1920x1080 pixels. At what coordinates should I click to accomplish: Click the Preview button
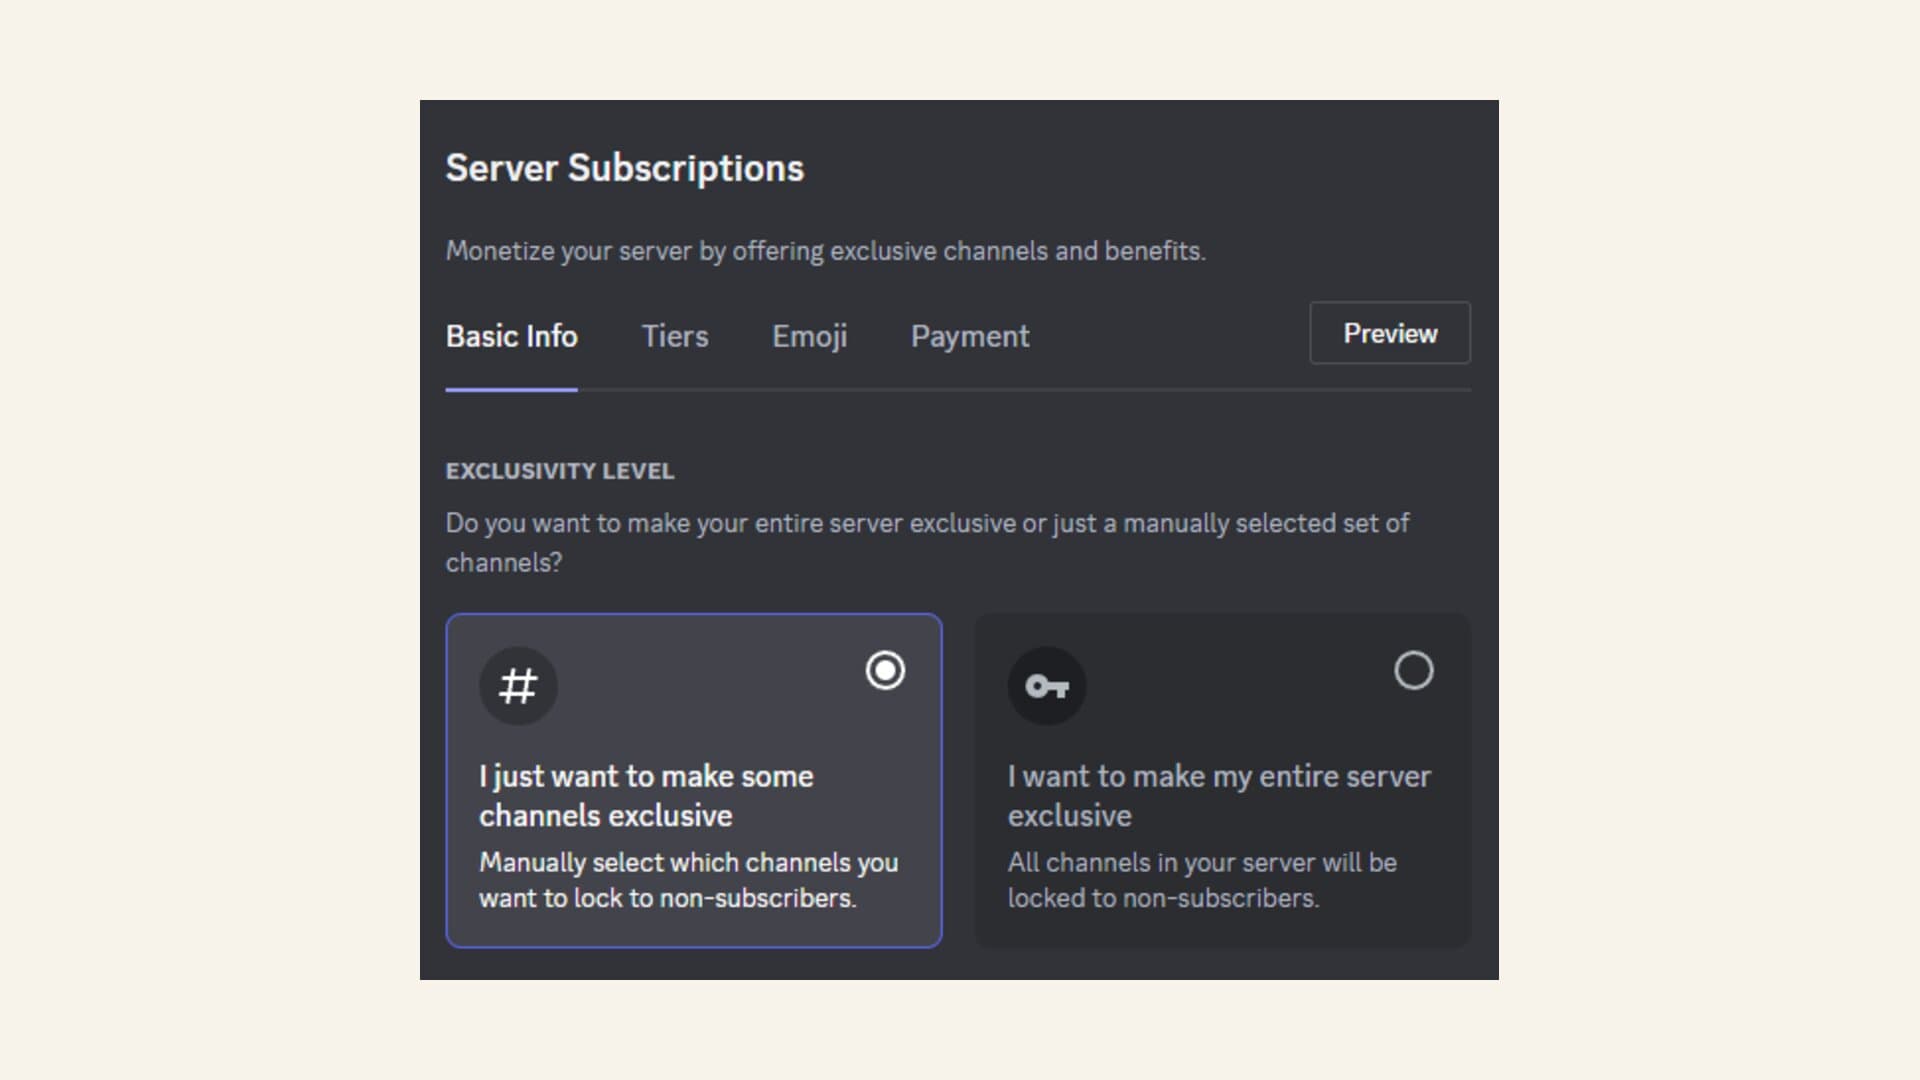tap(1390, 333)
